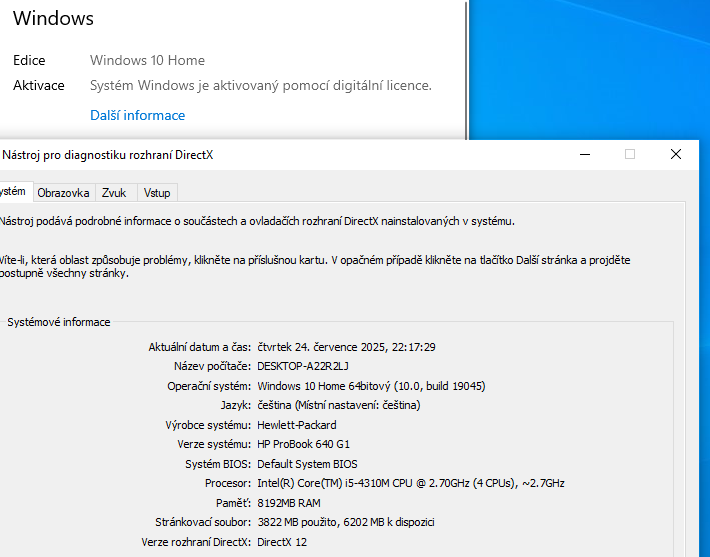
Task: Open the Další informace link
Action: pyautogui.click(x=137, y=115)
